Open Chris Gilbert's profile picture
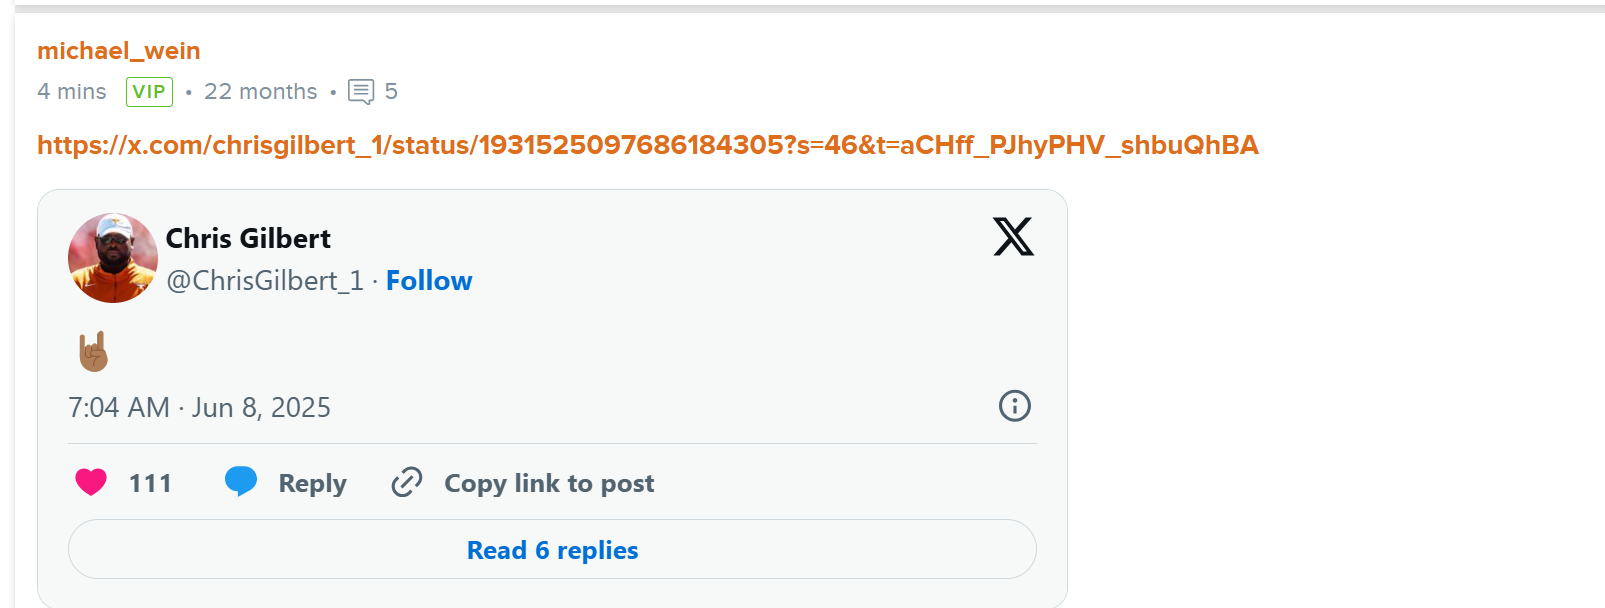The width and height of the screenshot is (1605, 608). point(113,258)
